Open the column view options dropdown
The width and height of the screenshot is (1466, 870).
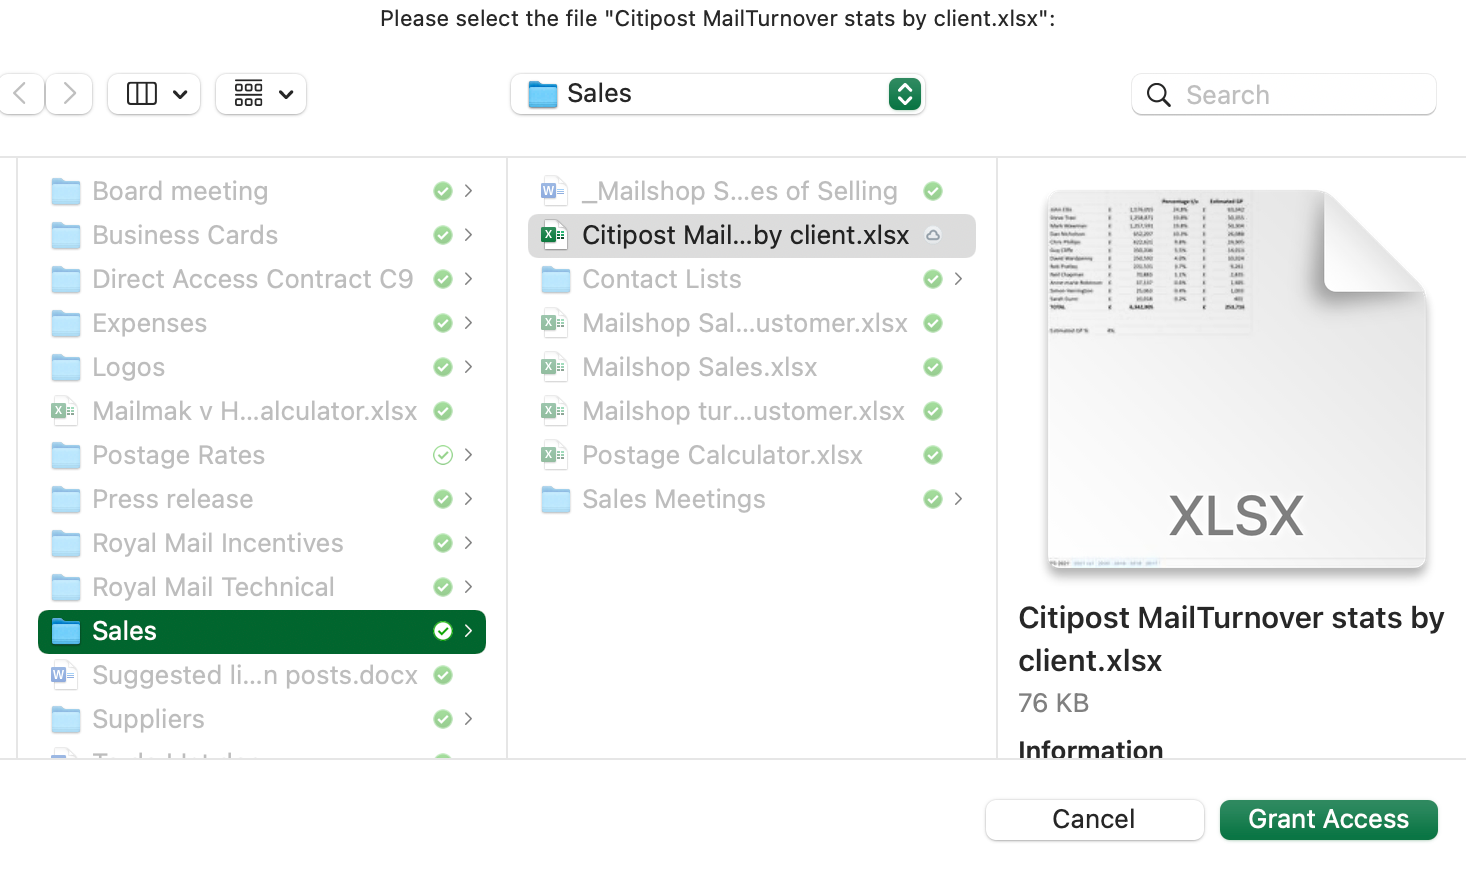154,94
